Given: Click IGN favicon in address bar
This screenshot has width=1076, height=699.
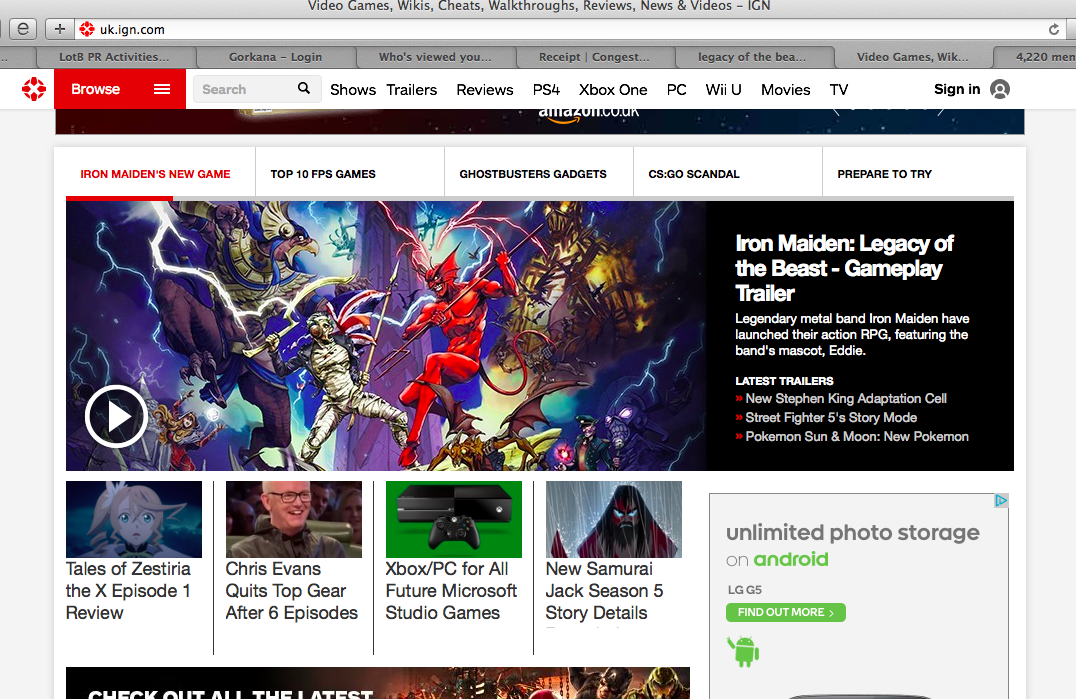Looking at the screenshot, I should coord(86,29).
